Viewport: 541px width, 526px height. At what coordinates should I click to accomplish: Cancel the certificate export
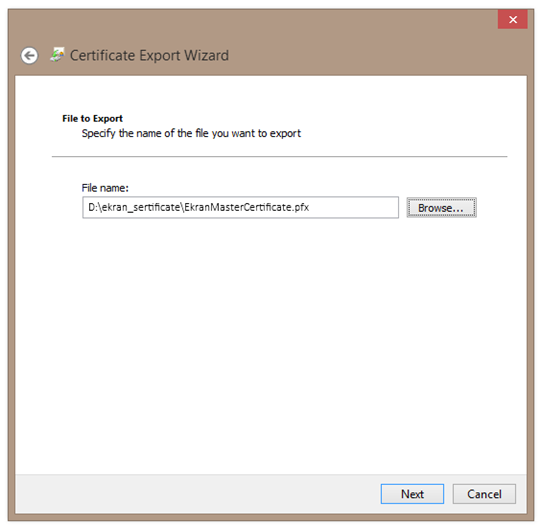484,494
